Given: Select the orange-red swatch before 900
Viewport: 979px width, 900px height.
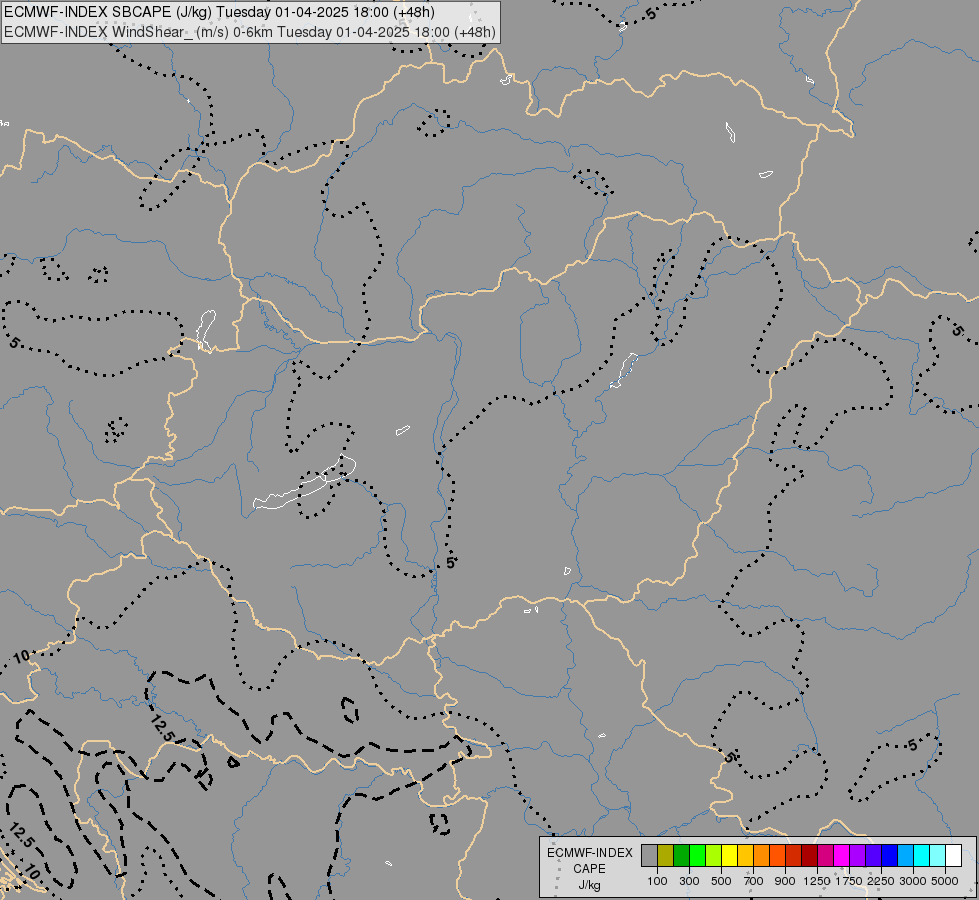Looking at the screenshot, I should pyautogui.click(x=777, y=855).
